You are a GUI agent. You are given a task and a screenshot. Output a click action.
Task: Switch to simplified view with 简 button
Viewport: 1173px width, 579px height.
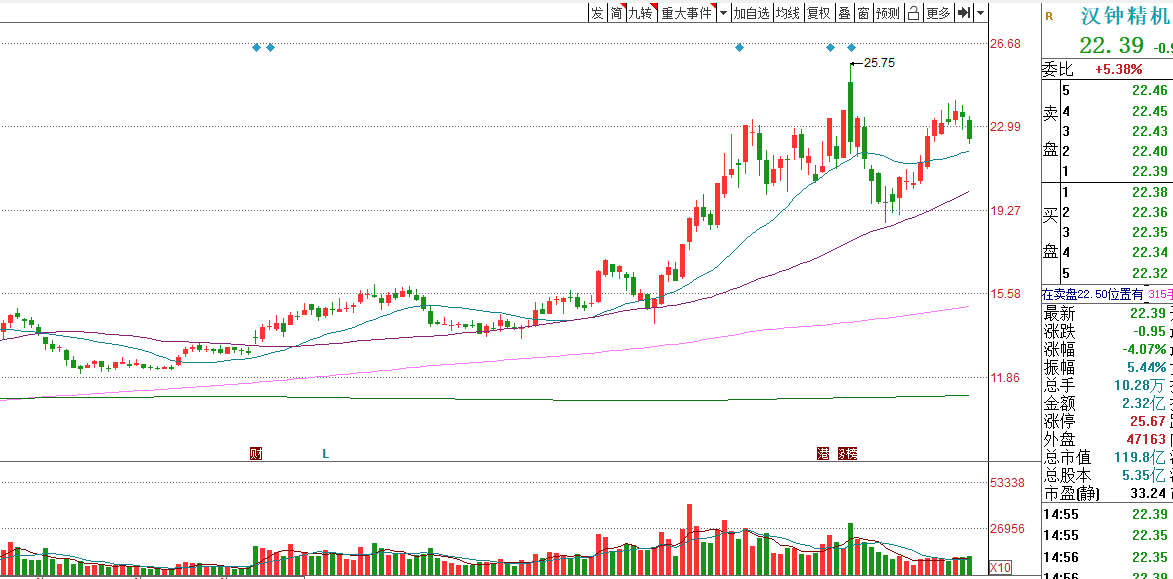616,13
